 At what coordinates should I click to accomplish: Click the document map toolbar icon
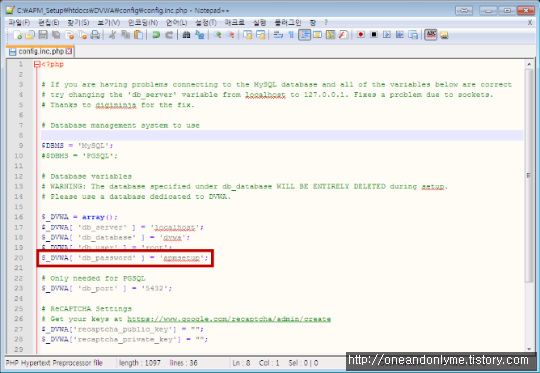(x=330, y=35)
